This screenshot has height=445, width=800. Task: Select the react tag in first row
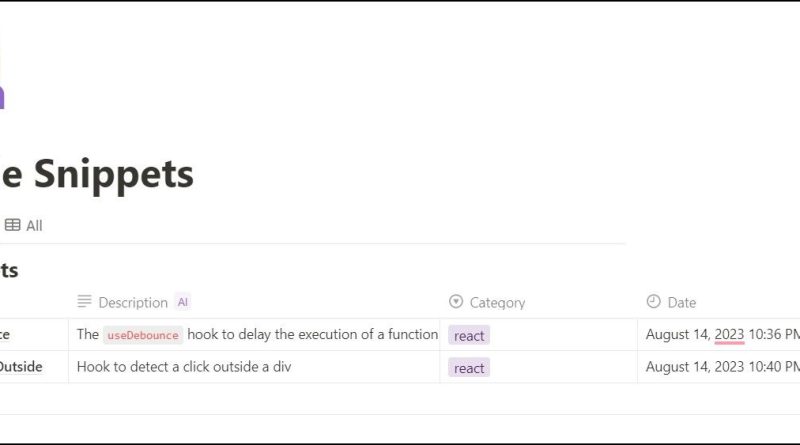(469, 335)
